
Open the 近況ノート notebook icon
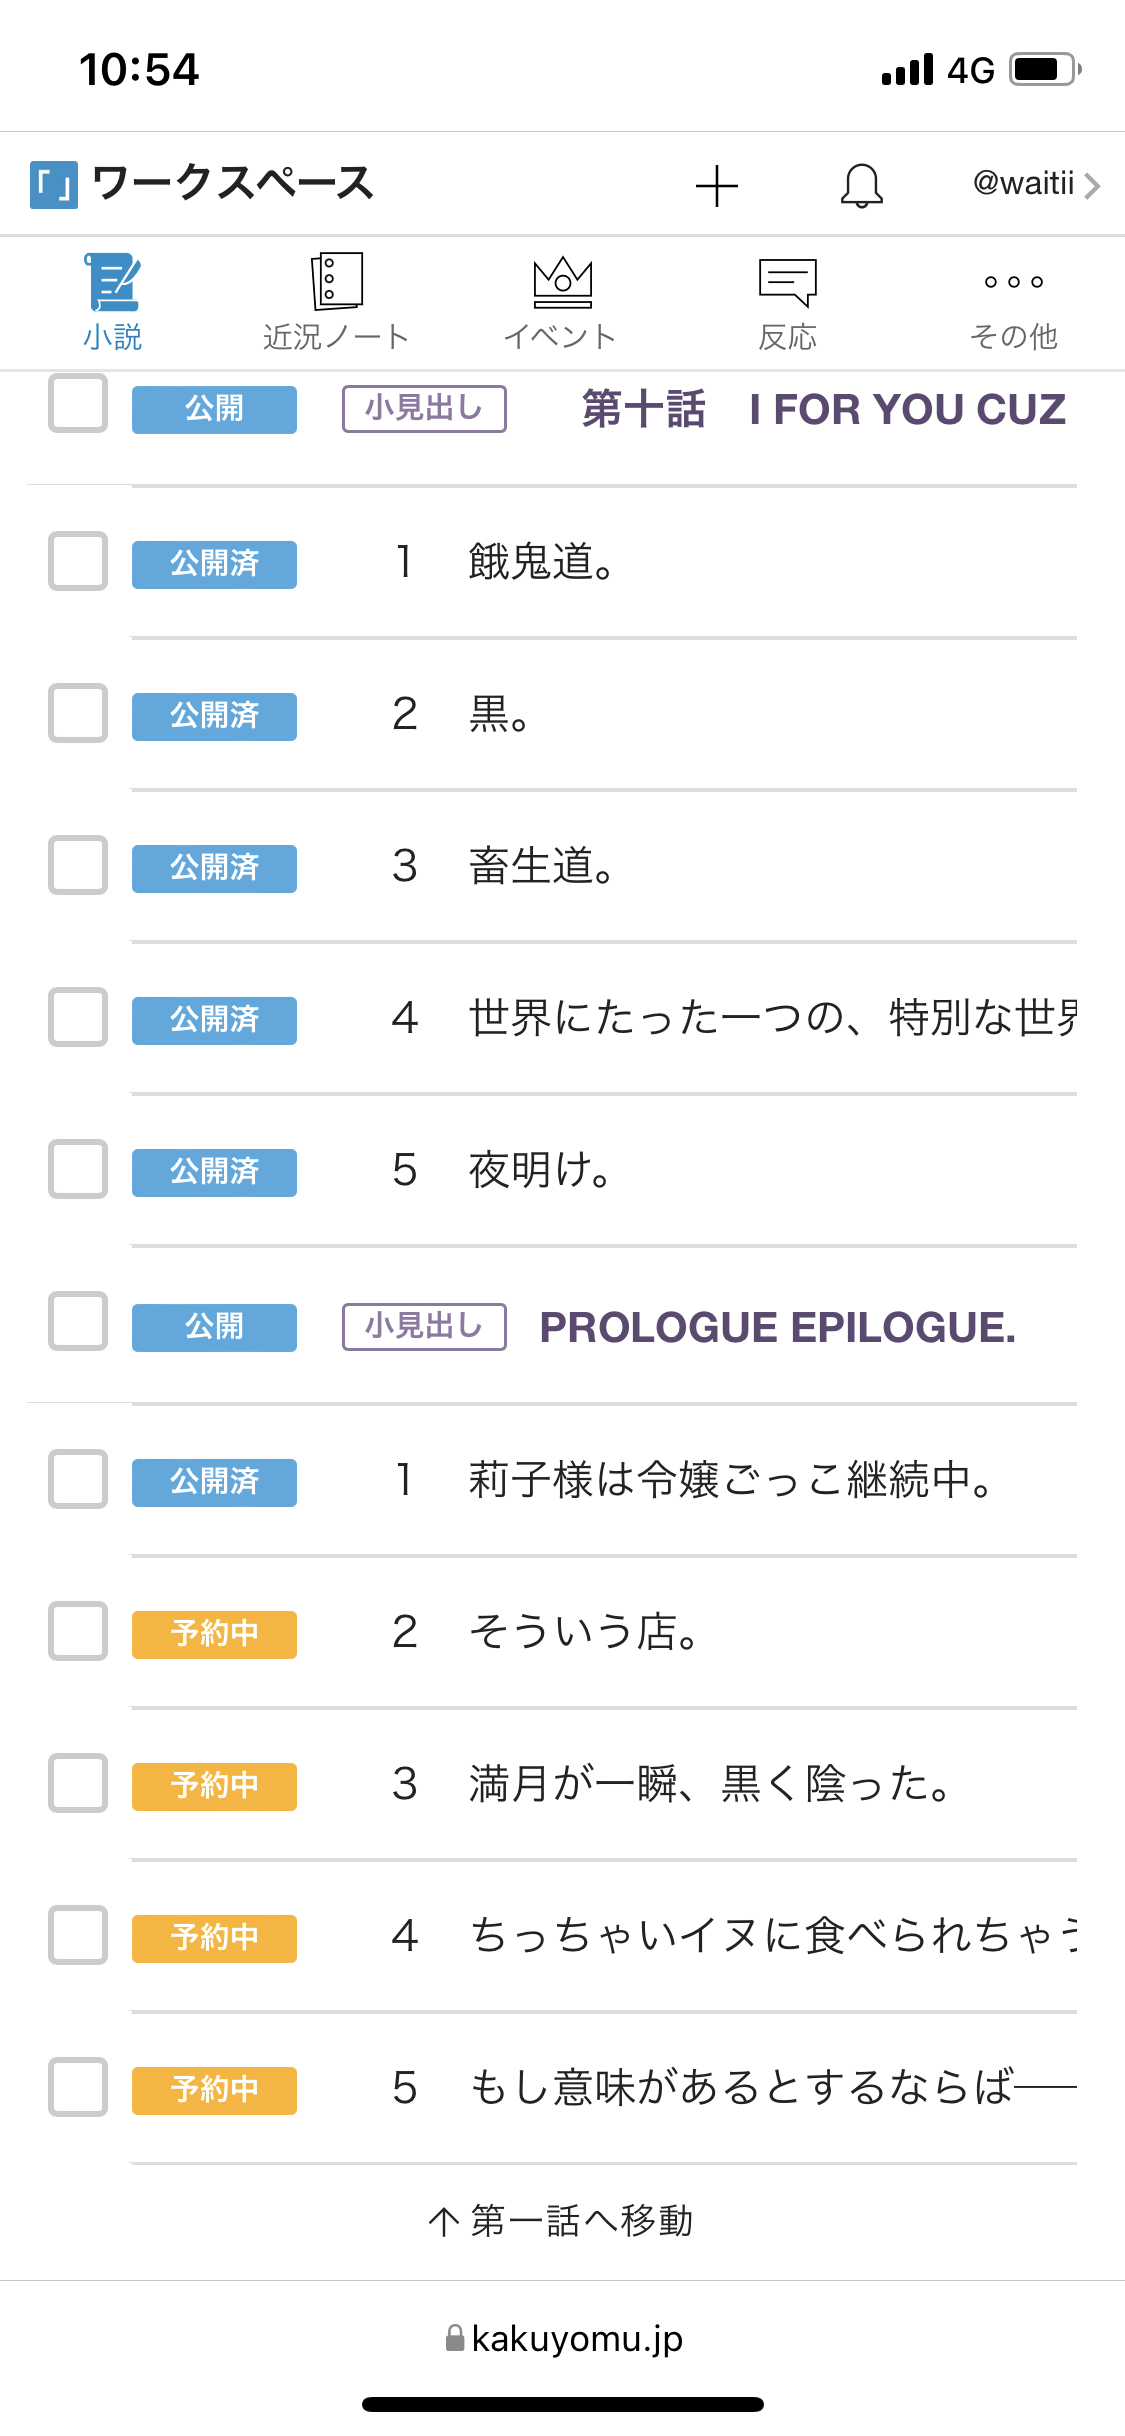(x=336, y=281)
